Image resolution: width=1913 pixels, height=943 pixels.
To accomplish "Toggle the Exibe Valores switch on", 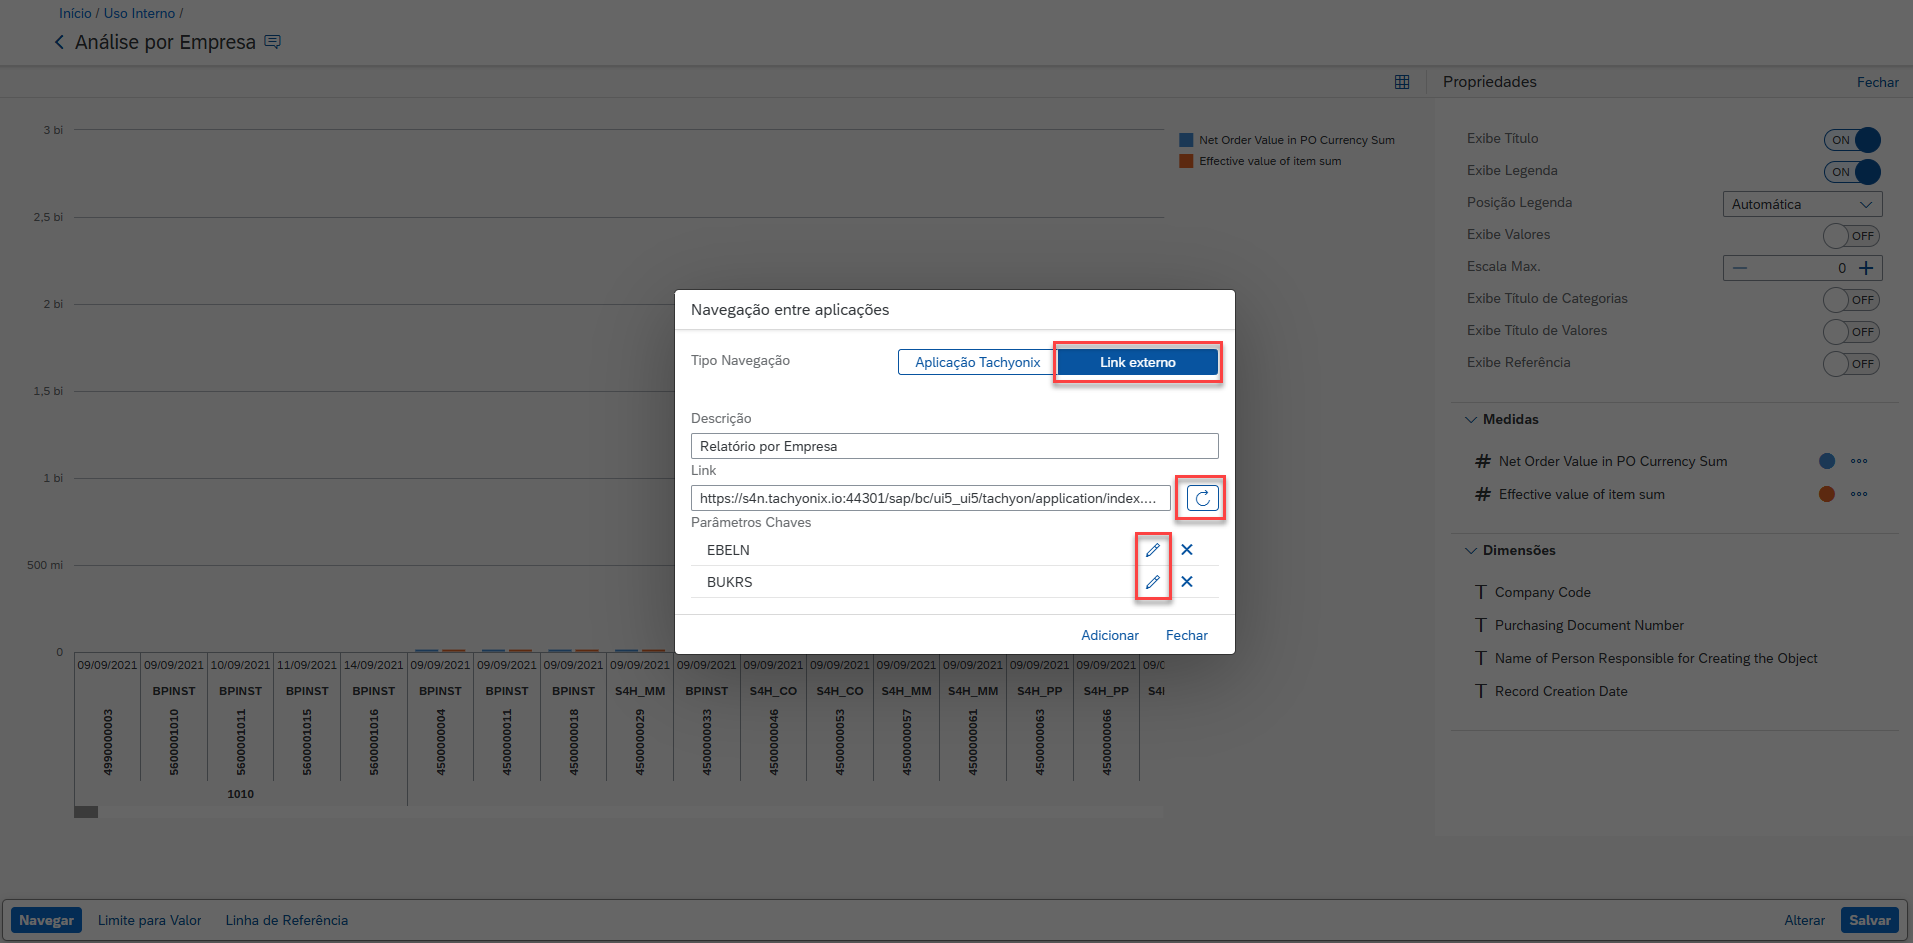I will 1851,236.
